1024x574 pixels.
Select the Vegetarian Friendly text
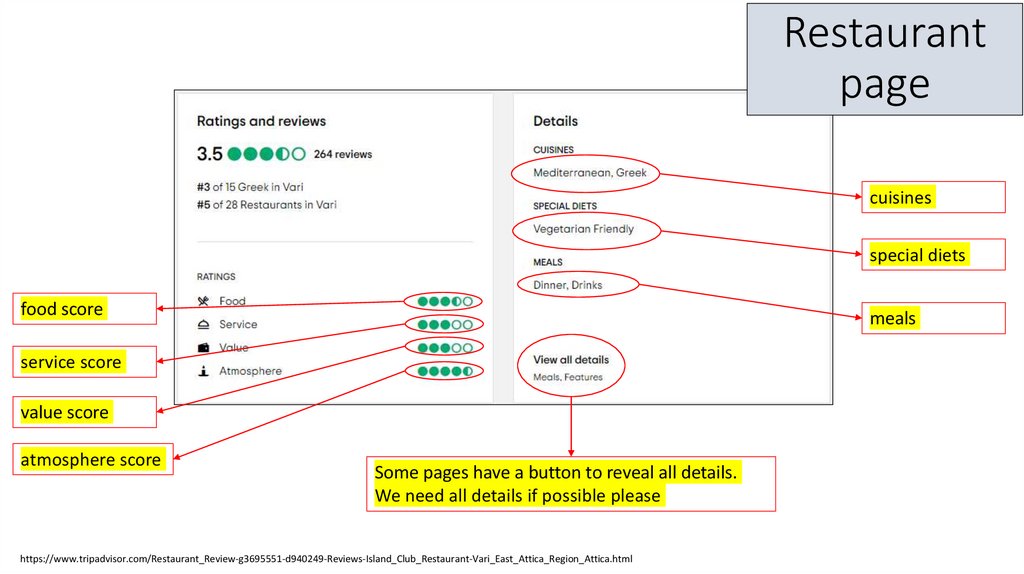coord(583,229)
